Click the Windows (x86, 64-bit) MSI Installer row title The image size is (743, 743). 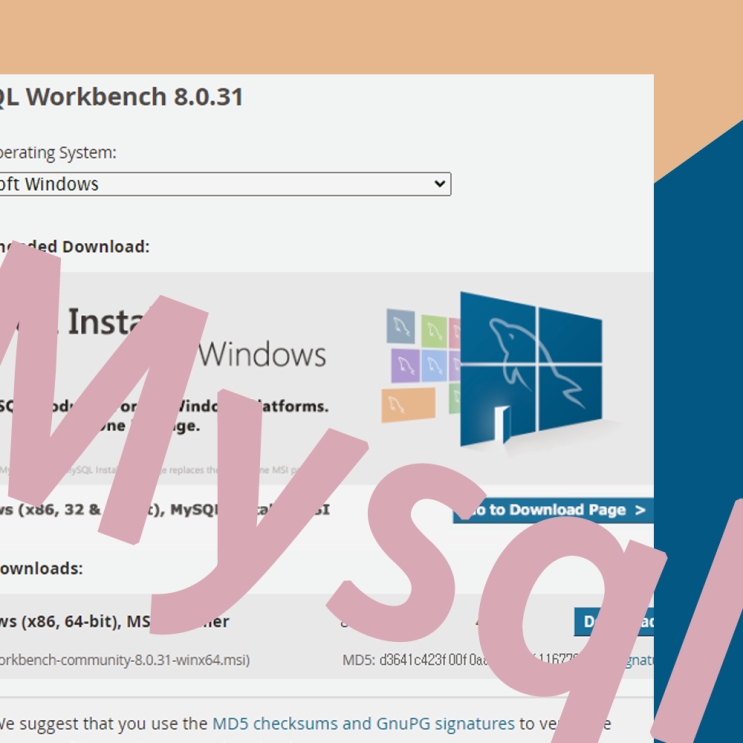114,622
